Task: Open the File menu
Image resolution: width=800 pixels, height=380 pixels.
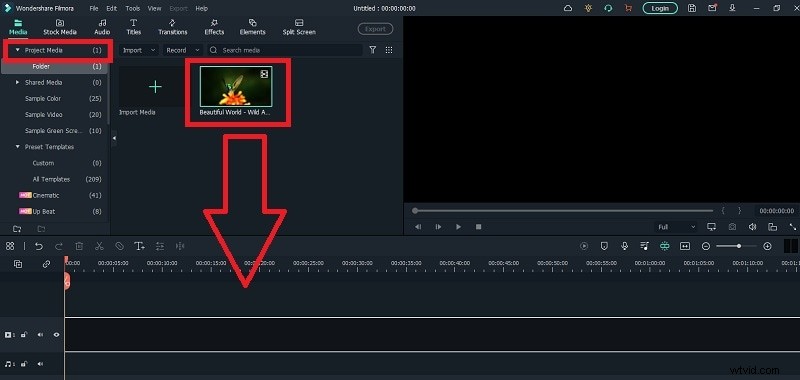Action: [x=94, y=9]
